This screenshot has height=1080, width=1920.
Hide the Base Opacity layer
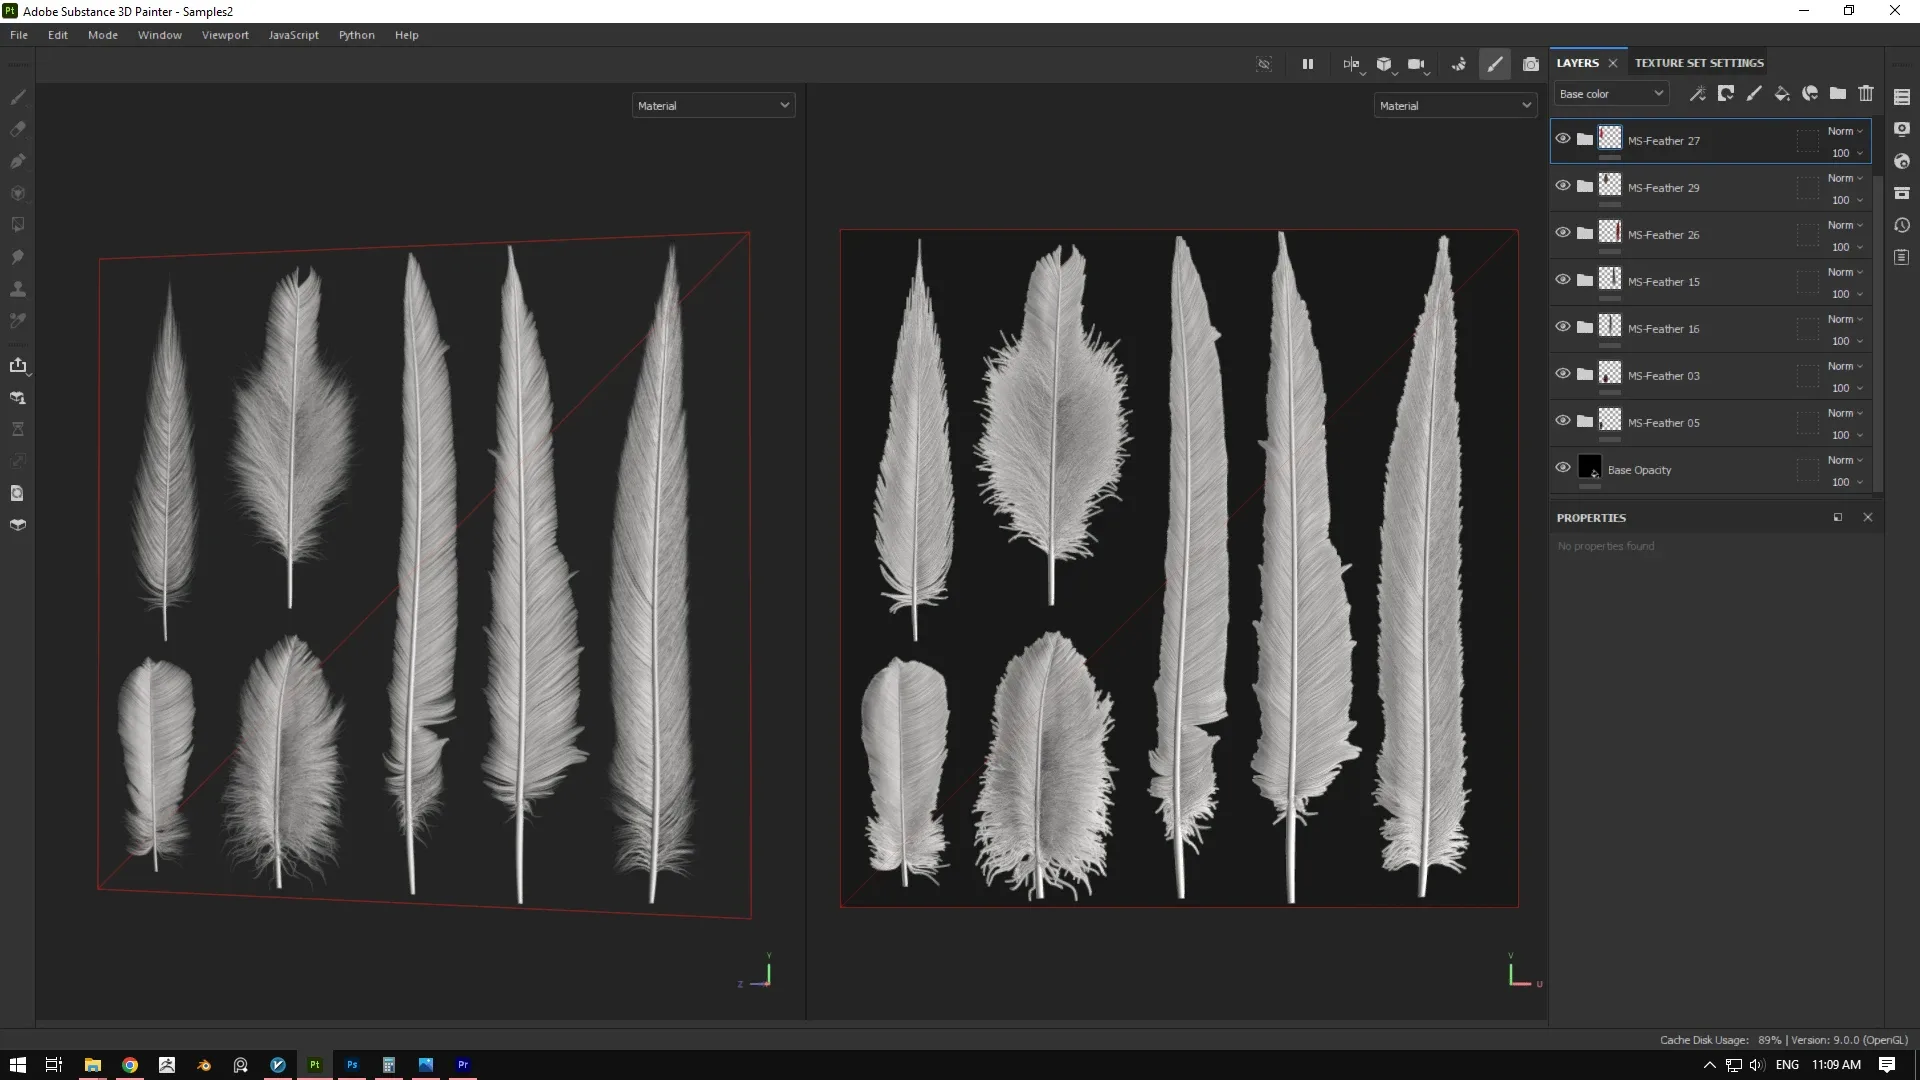pos(1563,468)
